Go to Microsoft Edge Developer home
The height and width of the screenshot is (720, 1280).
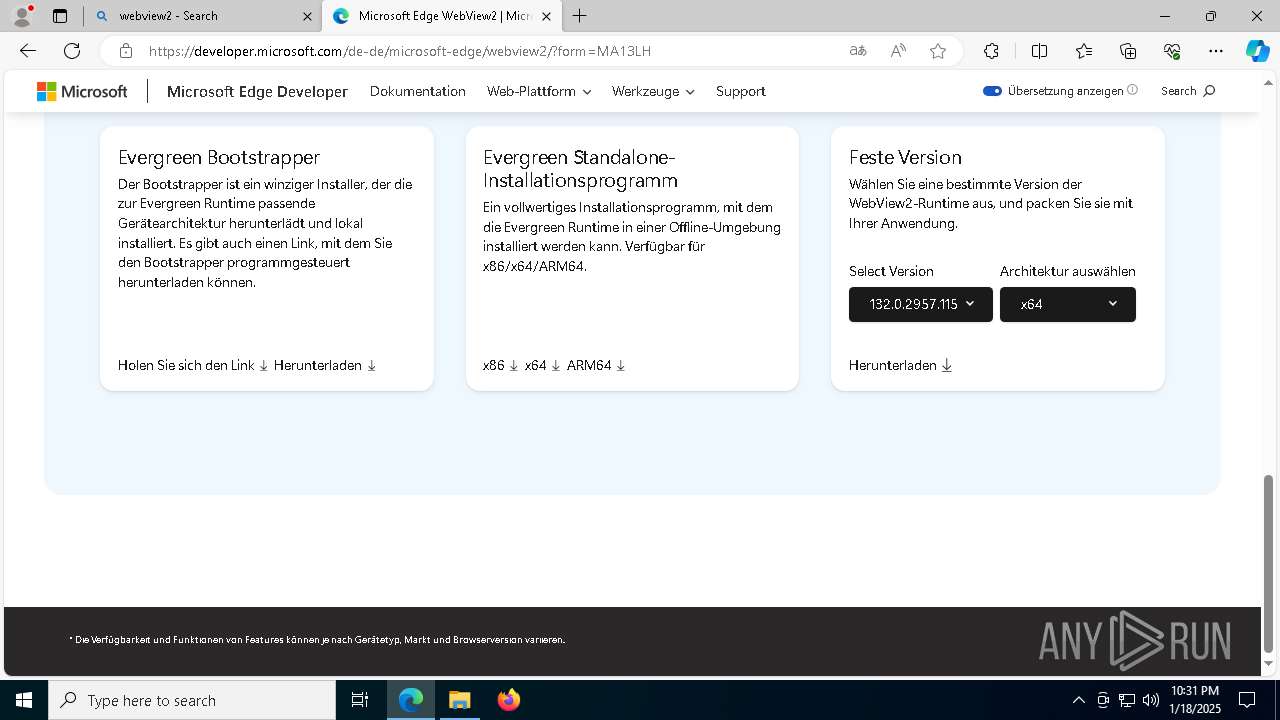click(257, 91)
